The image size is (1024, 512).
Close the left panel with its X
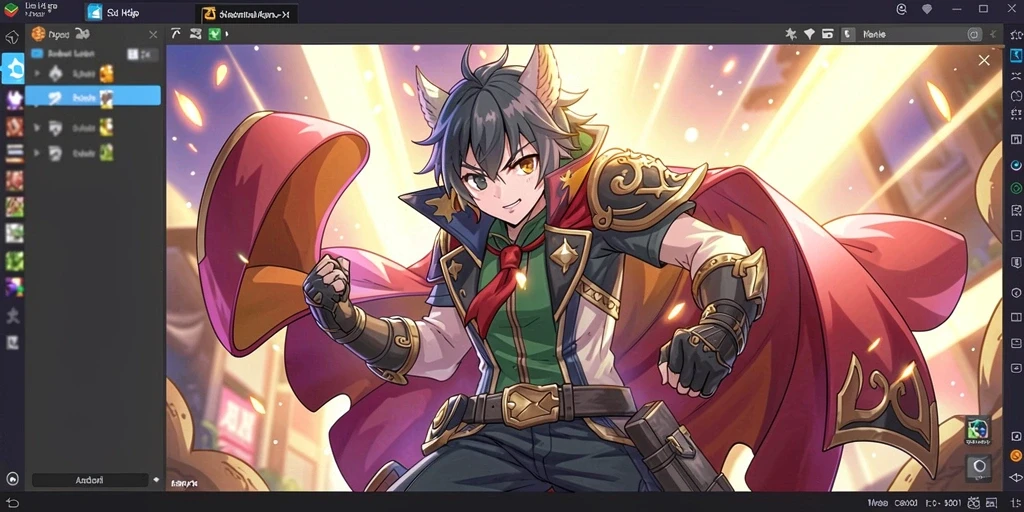pos(153,35)
